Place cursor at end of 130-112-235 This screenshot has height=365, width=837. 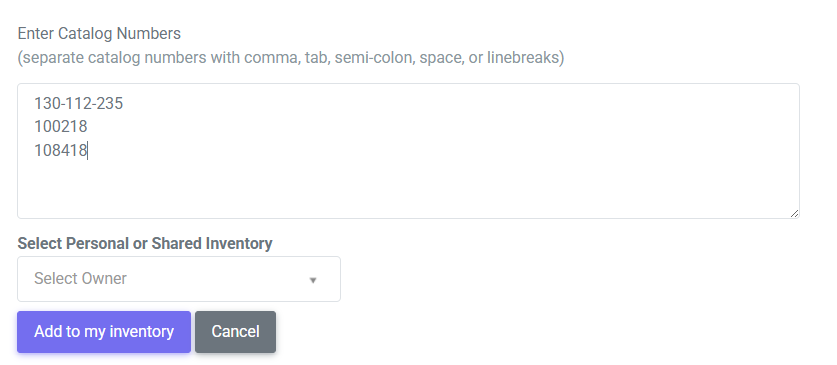click(x=124, y=104)
